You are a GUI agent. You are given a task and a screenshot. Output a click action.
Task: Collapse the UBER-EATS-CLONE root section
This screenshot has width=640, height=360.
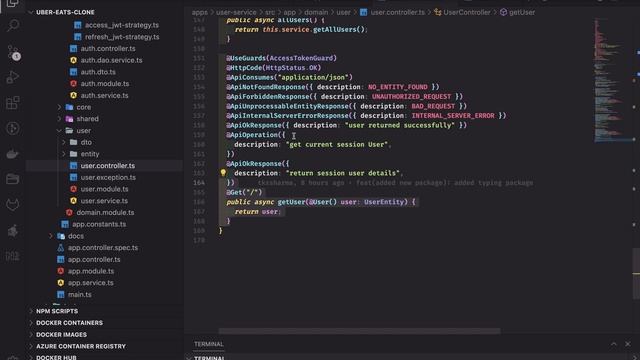point(65,12)
